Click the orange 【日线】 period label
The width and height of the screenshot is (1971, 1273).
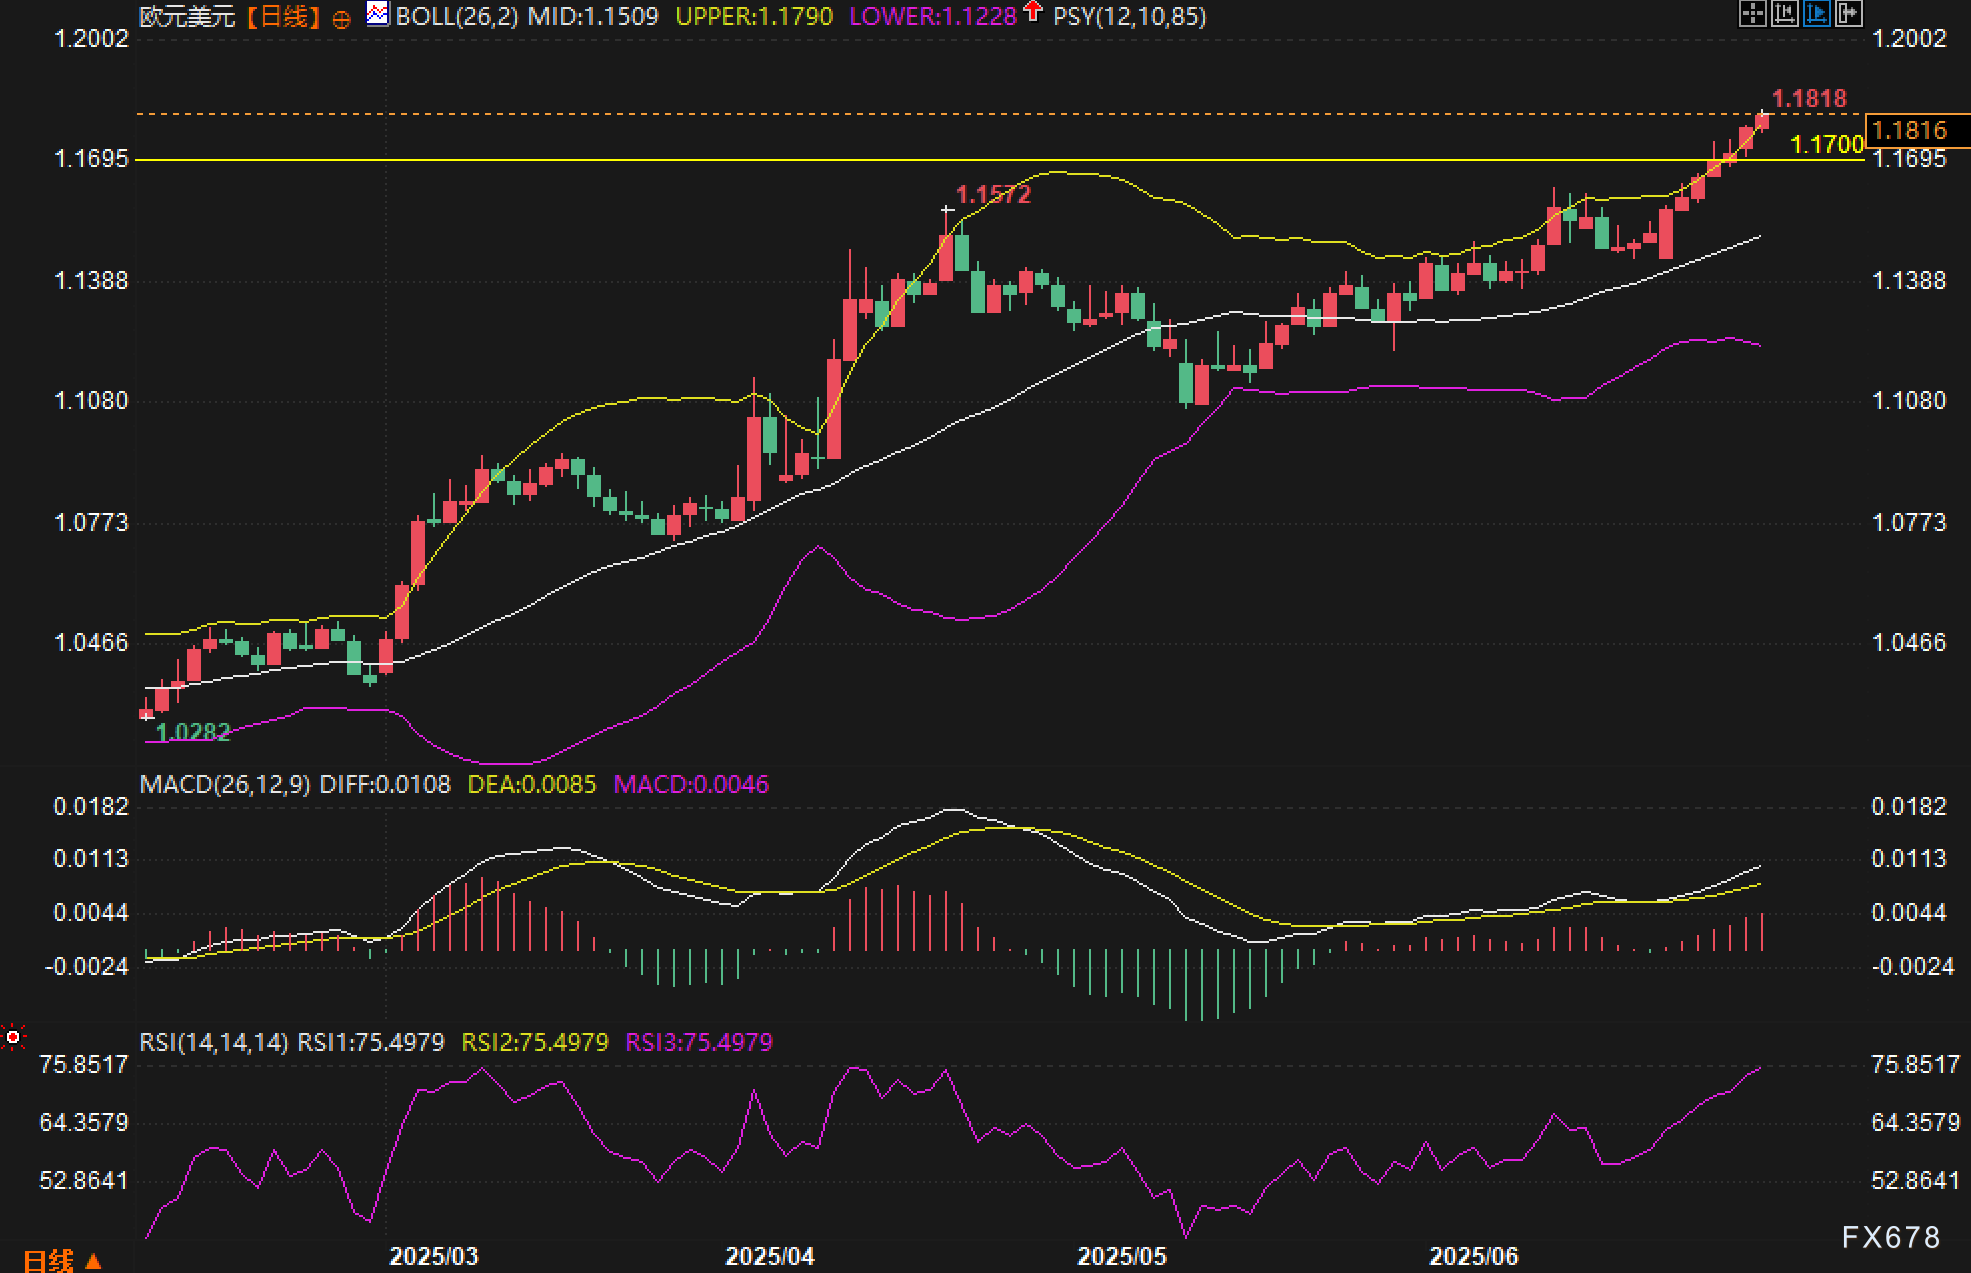coord(283,17)
